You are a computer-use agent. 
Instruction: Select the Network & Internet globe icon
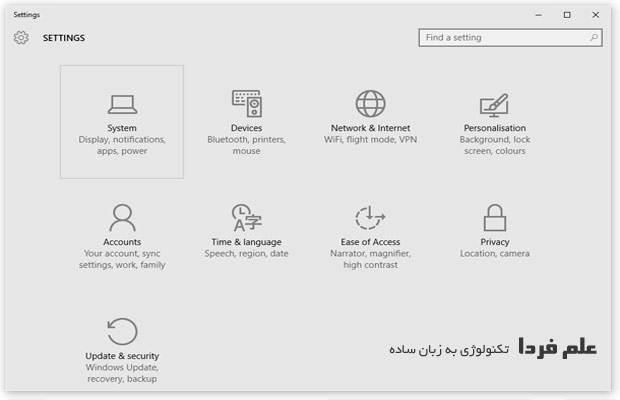(x=370, y=103)
